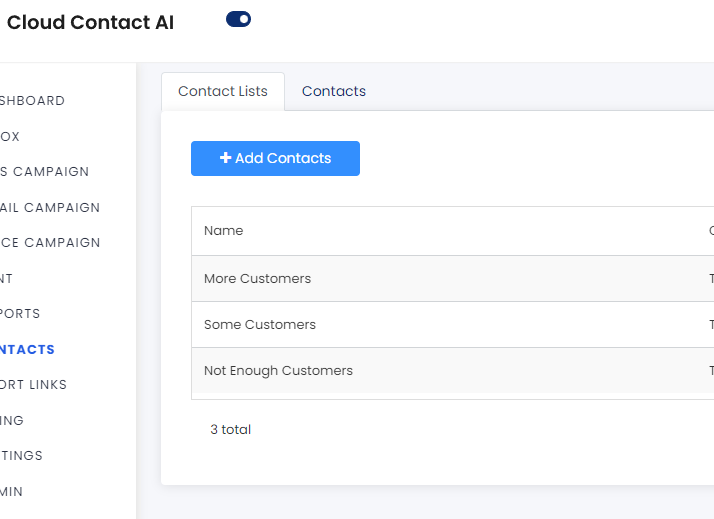
Task: Open Inbox from the sidebar
Action: 10,137
